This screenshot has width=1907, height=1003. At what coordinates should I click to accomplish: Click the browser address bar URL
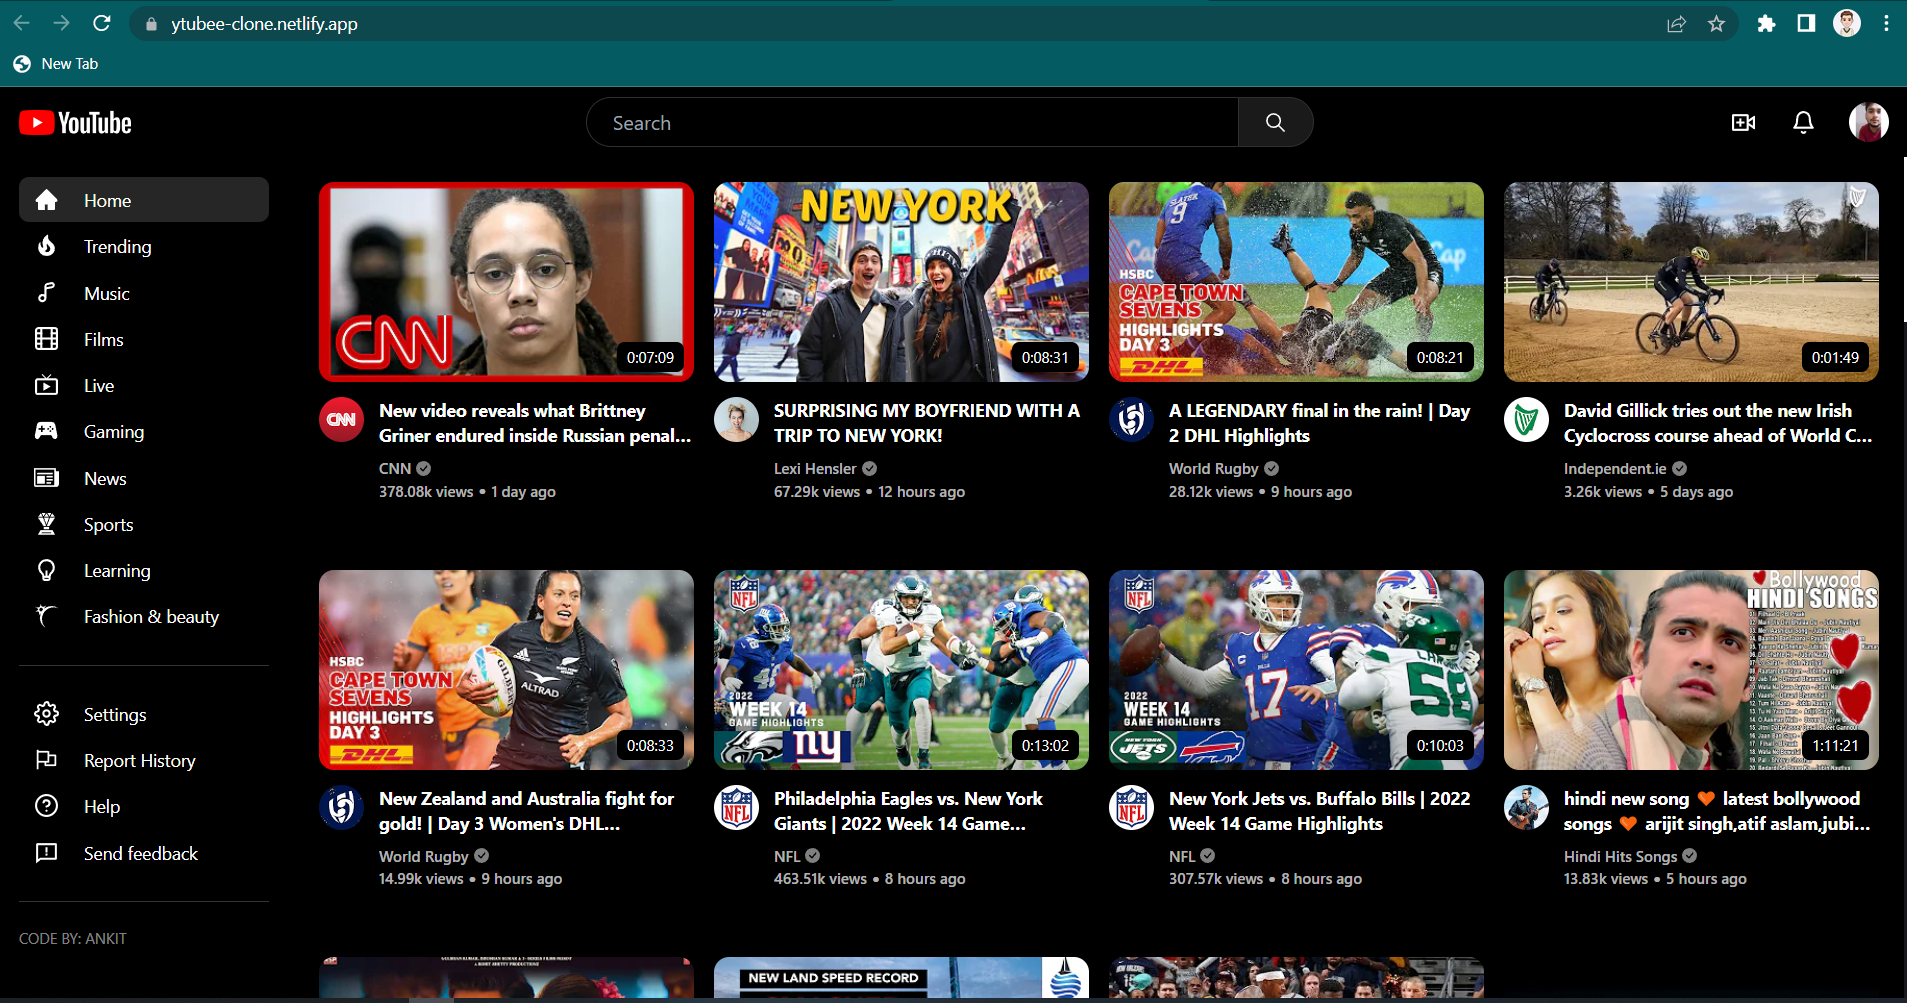(264, 24)
